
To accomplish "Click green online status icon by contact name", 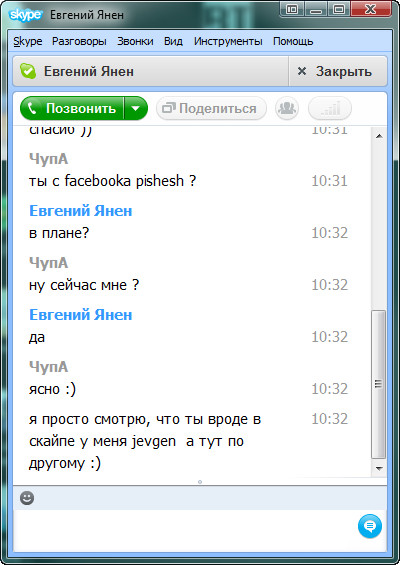I will click(28, 71).
